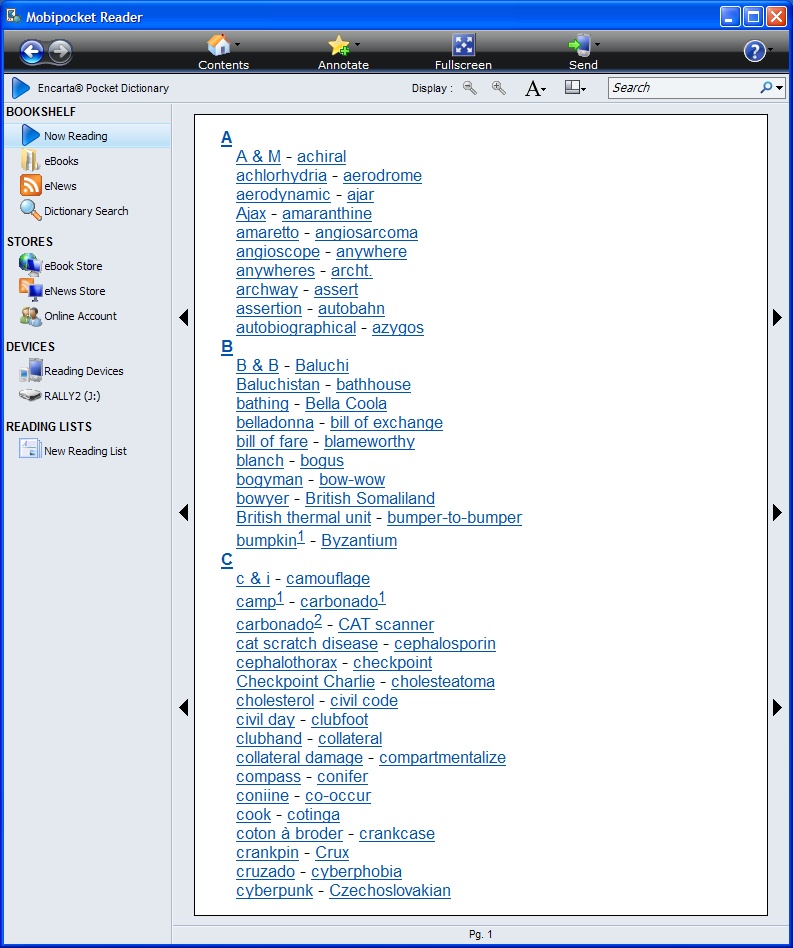Zoom in with the Display magnifier plus
793x948 pixels.
pos(499,88)
